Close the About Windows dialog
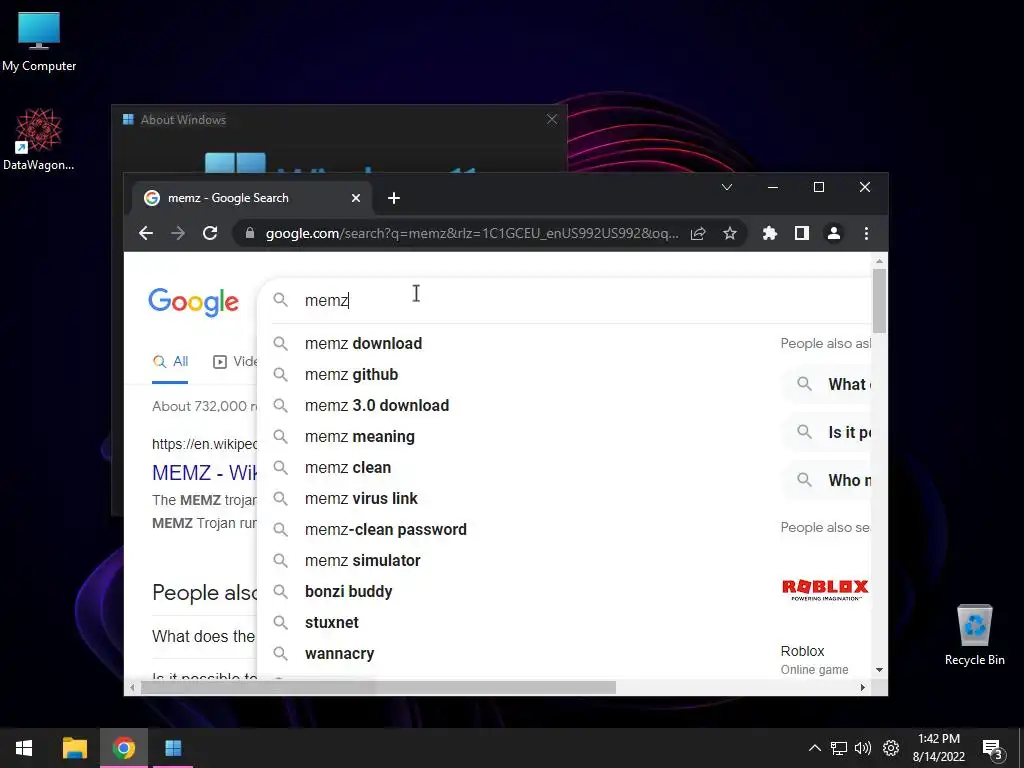The image size is (1024, 768). [552, 120]
